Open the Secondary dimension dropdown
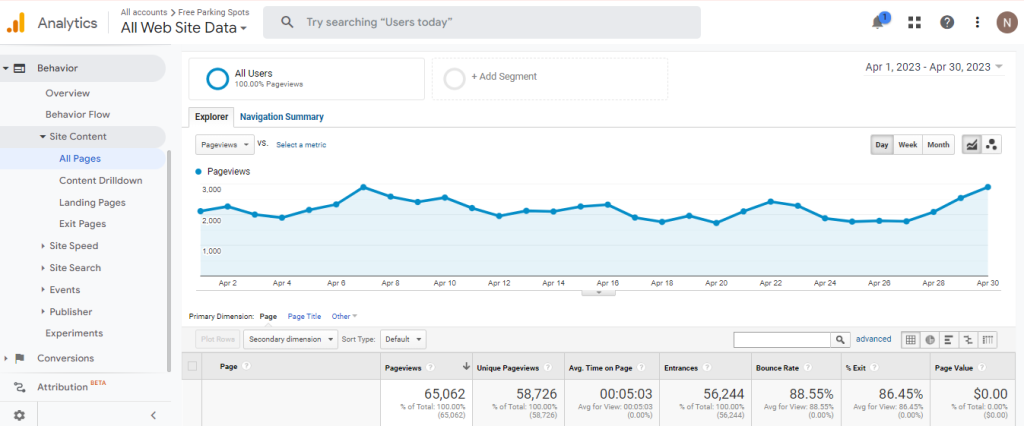The width and height of the screenshot is (1024, 426). point(291,340)
